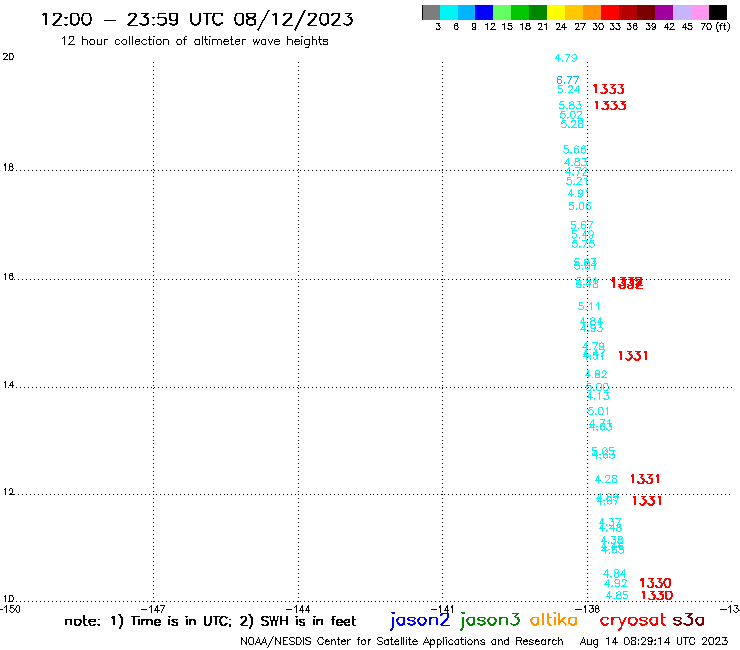The height and width of the screenshot is (650, 740).
Task: Select the 5.24 wave height value
Action: pos(569,89)
